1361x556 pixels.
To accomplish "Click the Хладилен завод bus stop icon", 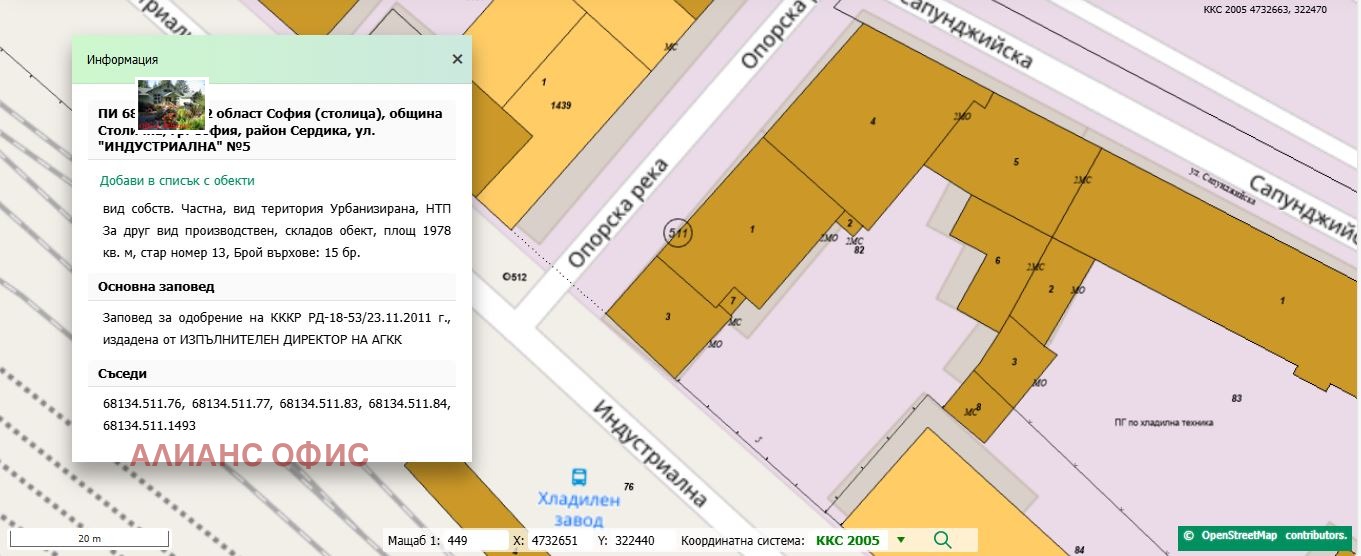I will coord(578,477).
